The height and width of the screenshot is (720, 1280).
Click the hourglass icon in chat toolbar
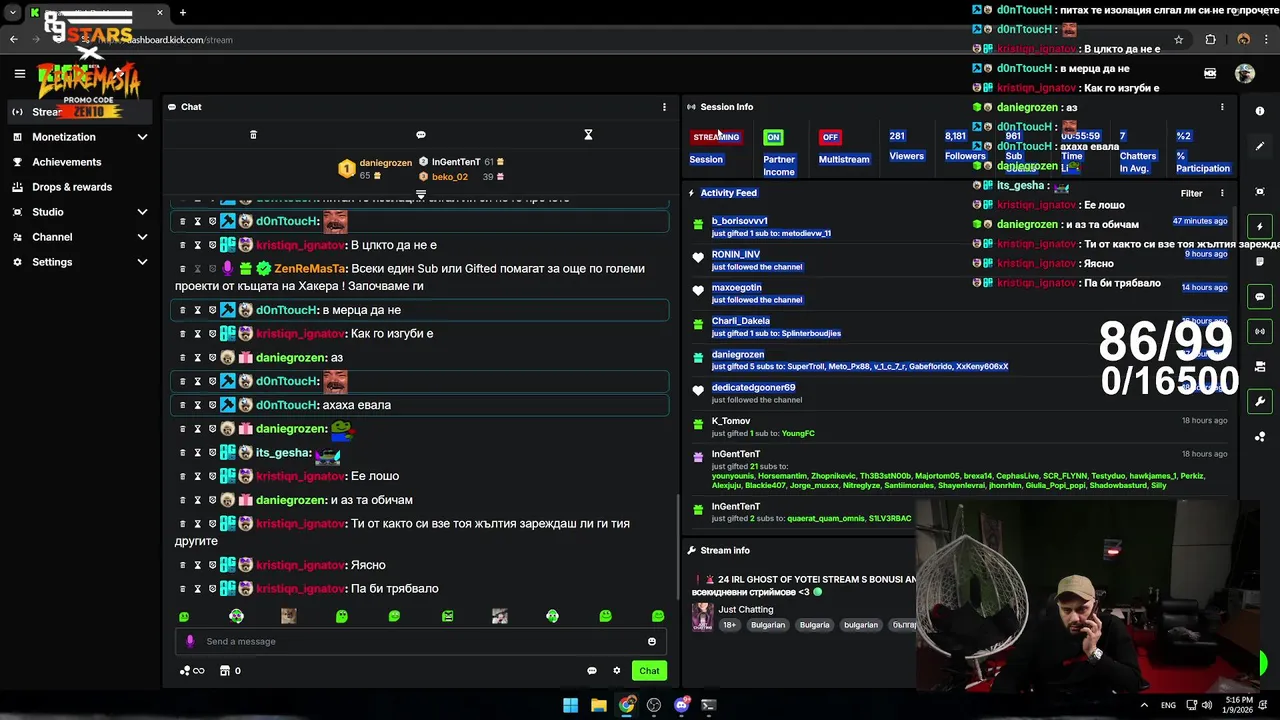point(588,135)
